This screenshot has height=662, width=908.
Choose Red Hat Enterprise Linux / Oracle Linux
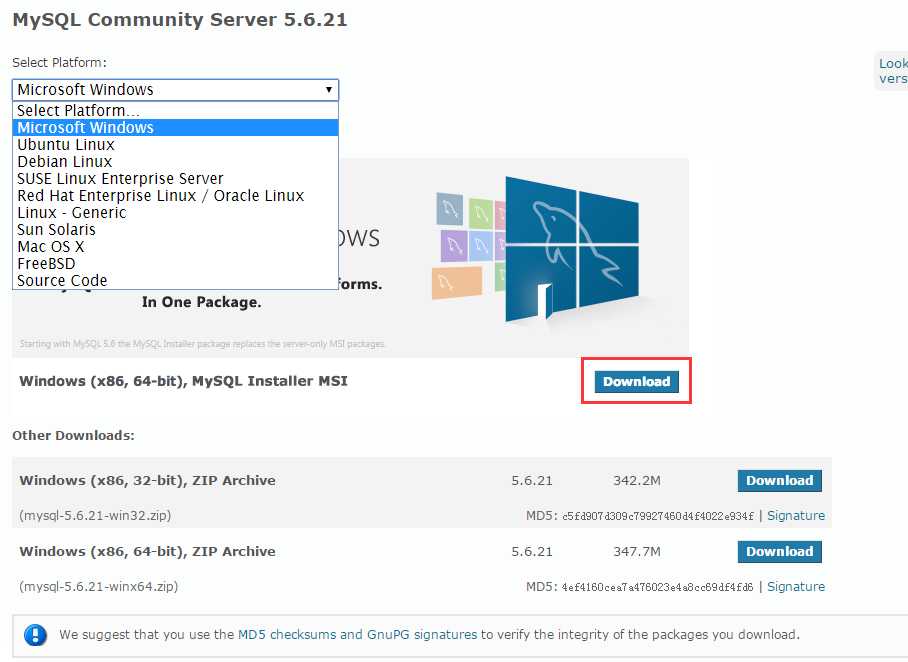pyautogui.click(x=175, y=196)
